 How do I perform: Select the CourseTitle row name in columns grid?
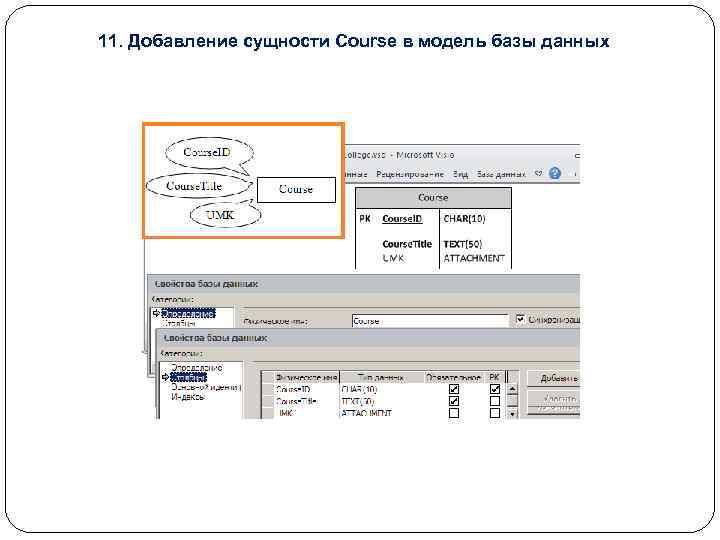297,401
